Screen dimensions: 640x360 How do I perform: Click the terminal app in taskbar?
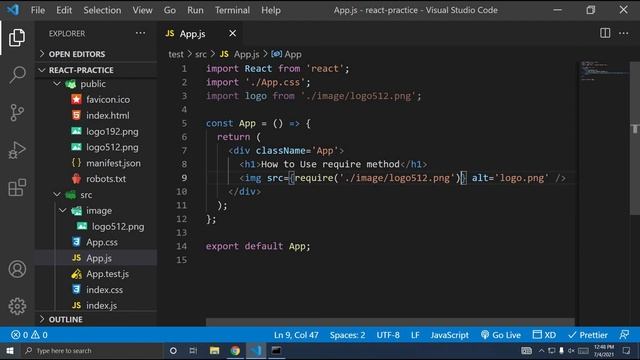coord(276,351)
